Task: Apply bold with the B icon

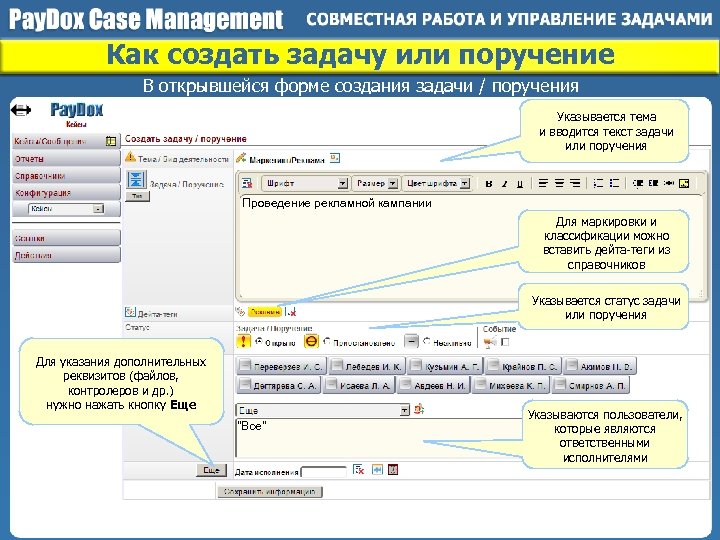Action: (489, 184)
